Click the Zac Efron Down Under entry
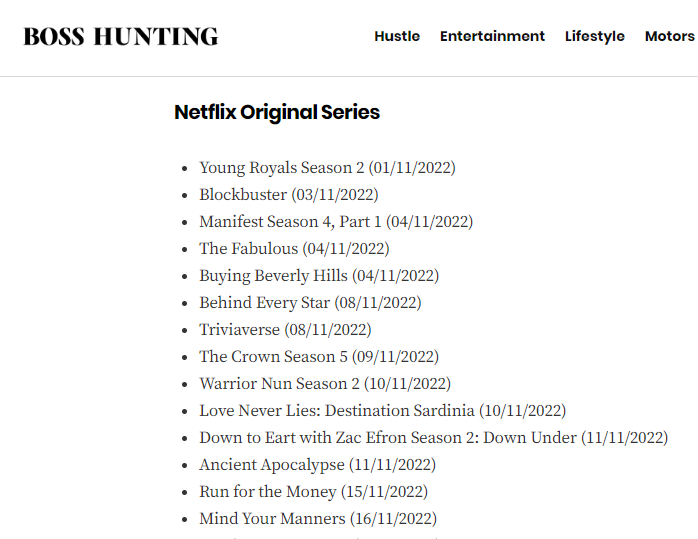This screenshot has width=698, height=539. tap(433, 438)
